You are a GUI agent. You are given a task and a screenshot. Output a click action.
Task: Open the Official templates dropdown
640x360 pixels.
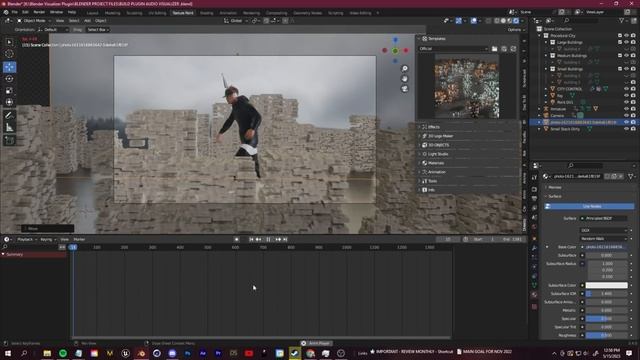coord(453,49)
